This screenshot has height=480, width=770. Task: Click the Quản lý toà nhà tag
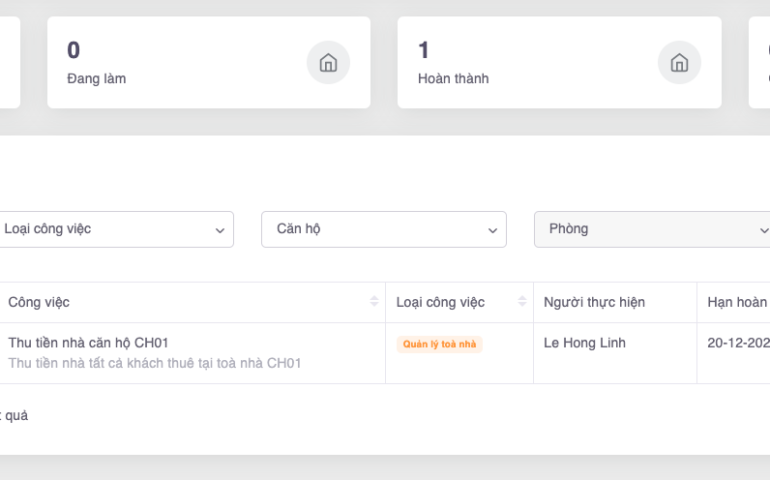coord(439,344)
